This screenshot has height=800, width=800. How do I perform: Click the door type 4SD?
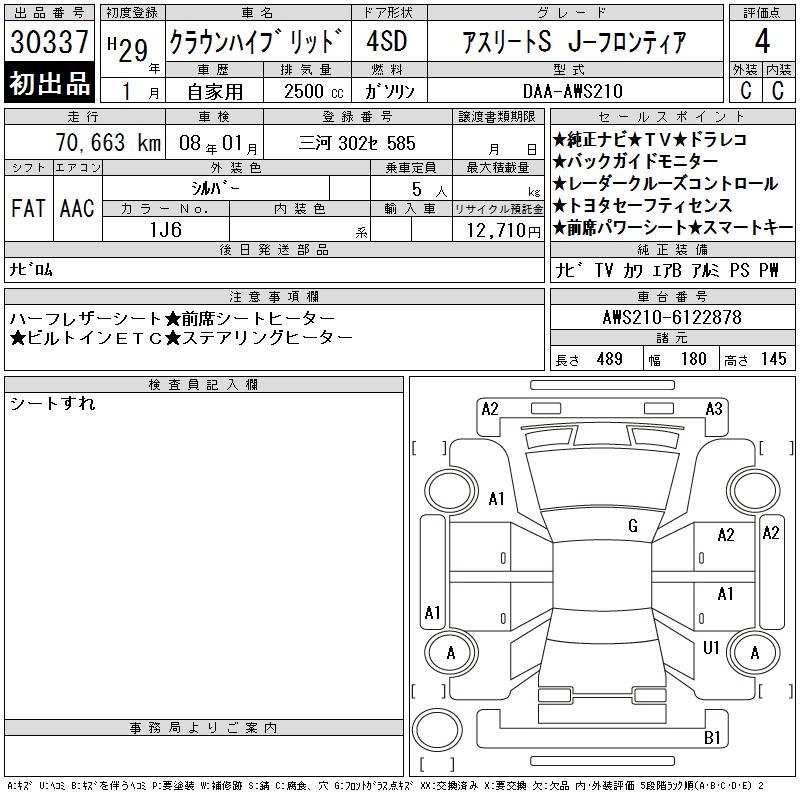387,41
